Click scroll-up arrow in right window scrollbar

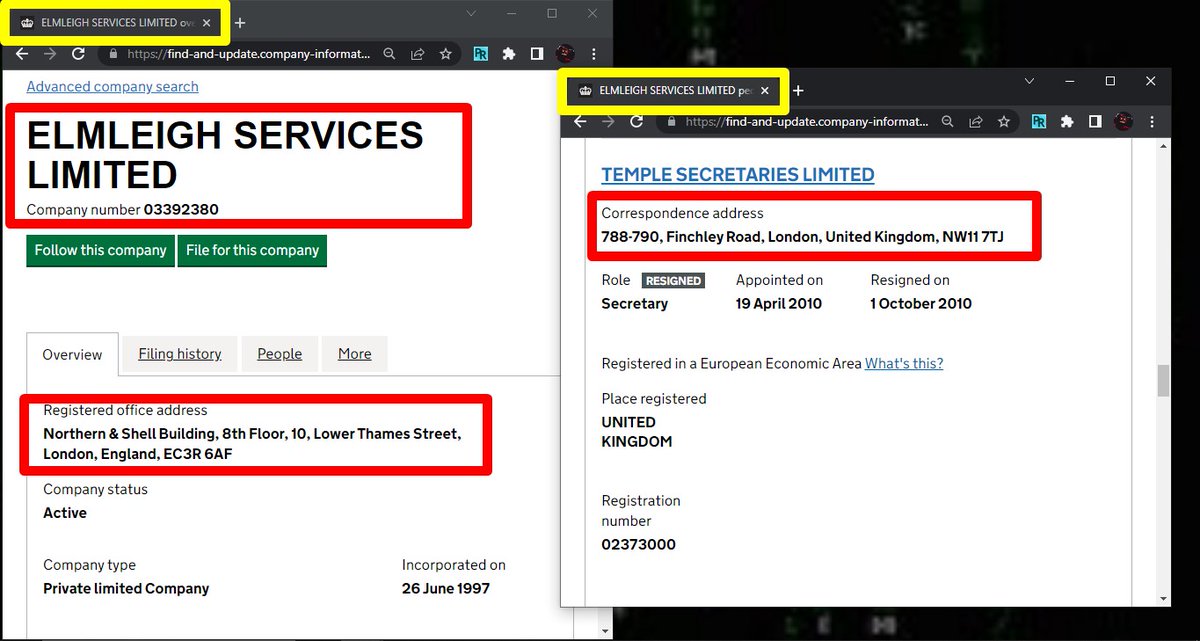coord(1163,147)
